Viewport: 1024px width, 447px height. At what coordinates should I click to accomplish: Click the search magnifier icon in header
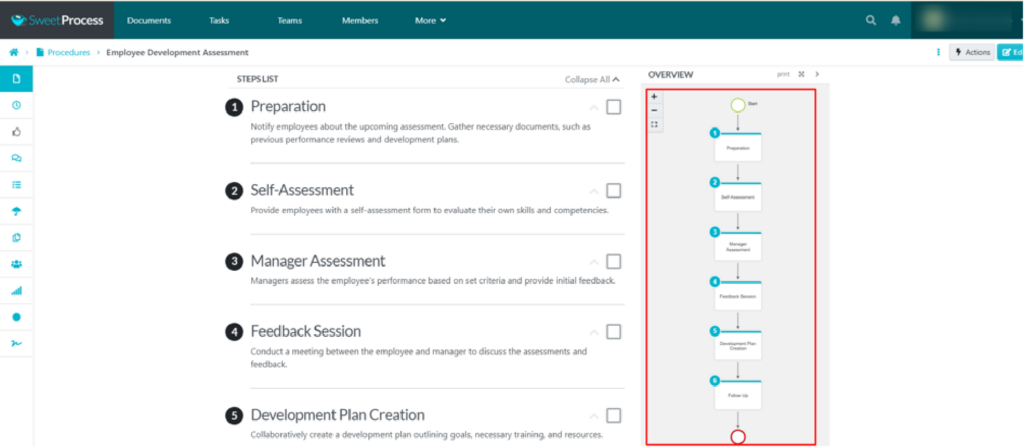(871, 20)
